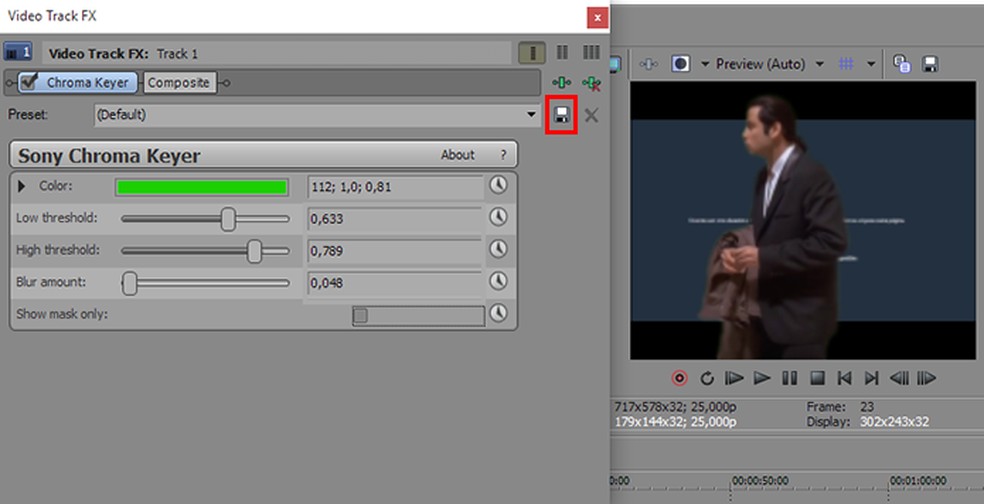This screenshot has width=984, height=504.
Task: Animate Show mask only clock icon
Action: tap(498, 313)
